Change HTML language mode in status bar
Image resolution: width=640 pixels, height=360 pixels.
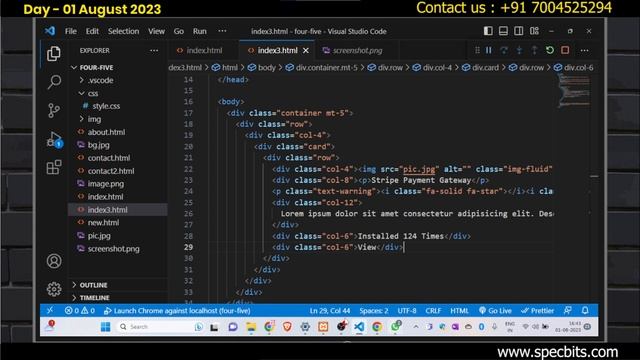click(460, 311)
